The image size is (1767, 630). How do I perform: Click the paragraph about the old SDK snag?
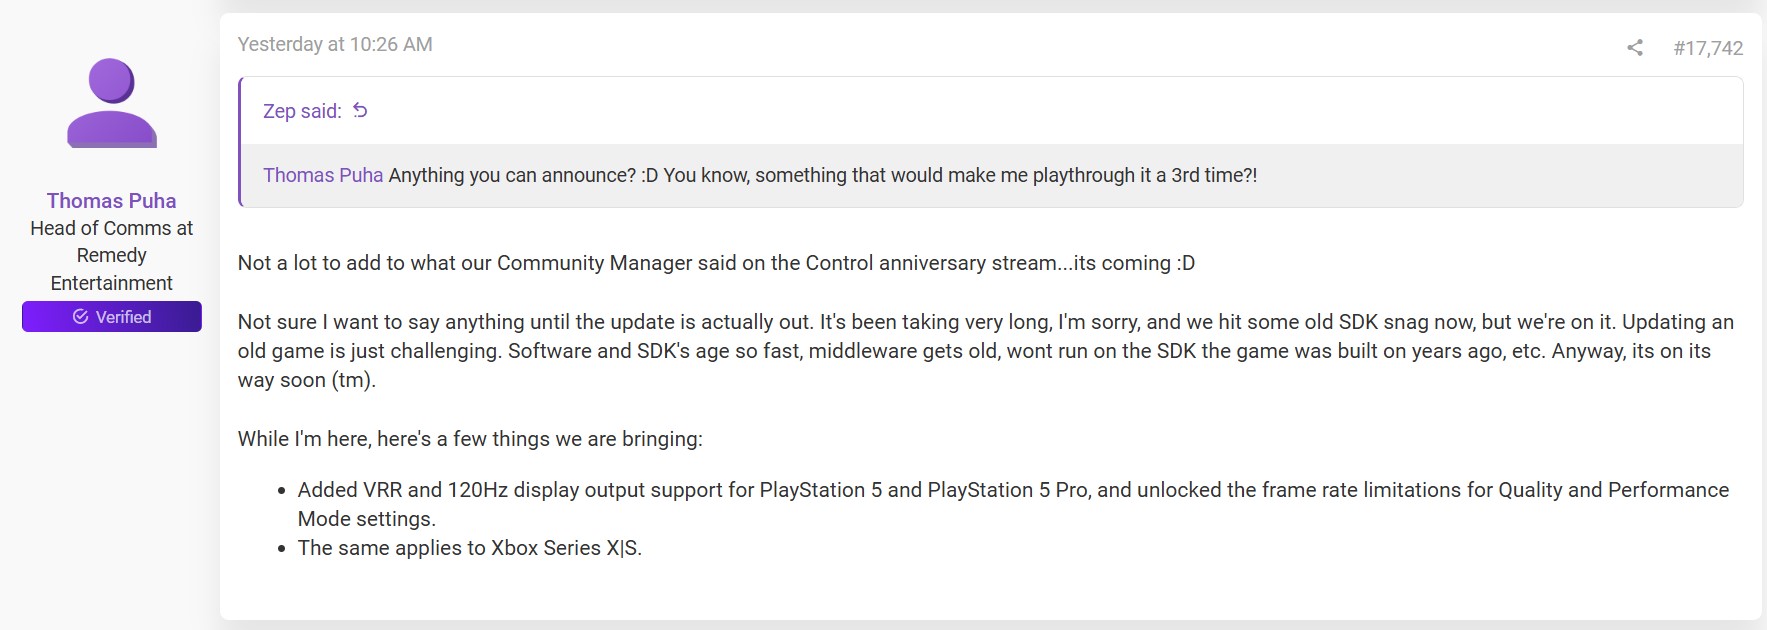[985, 351]
